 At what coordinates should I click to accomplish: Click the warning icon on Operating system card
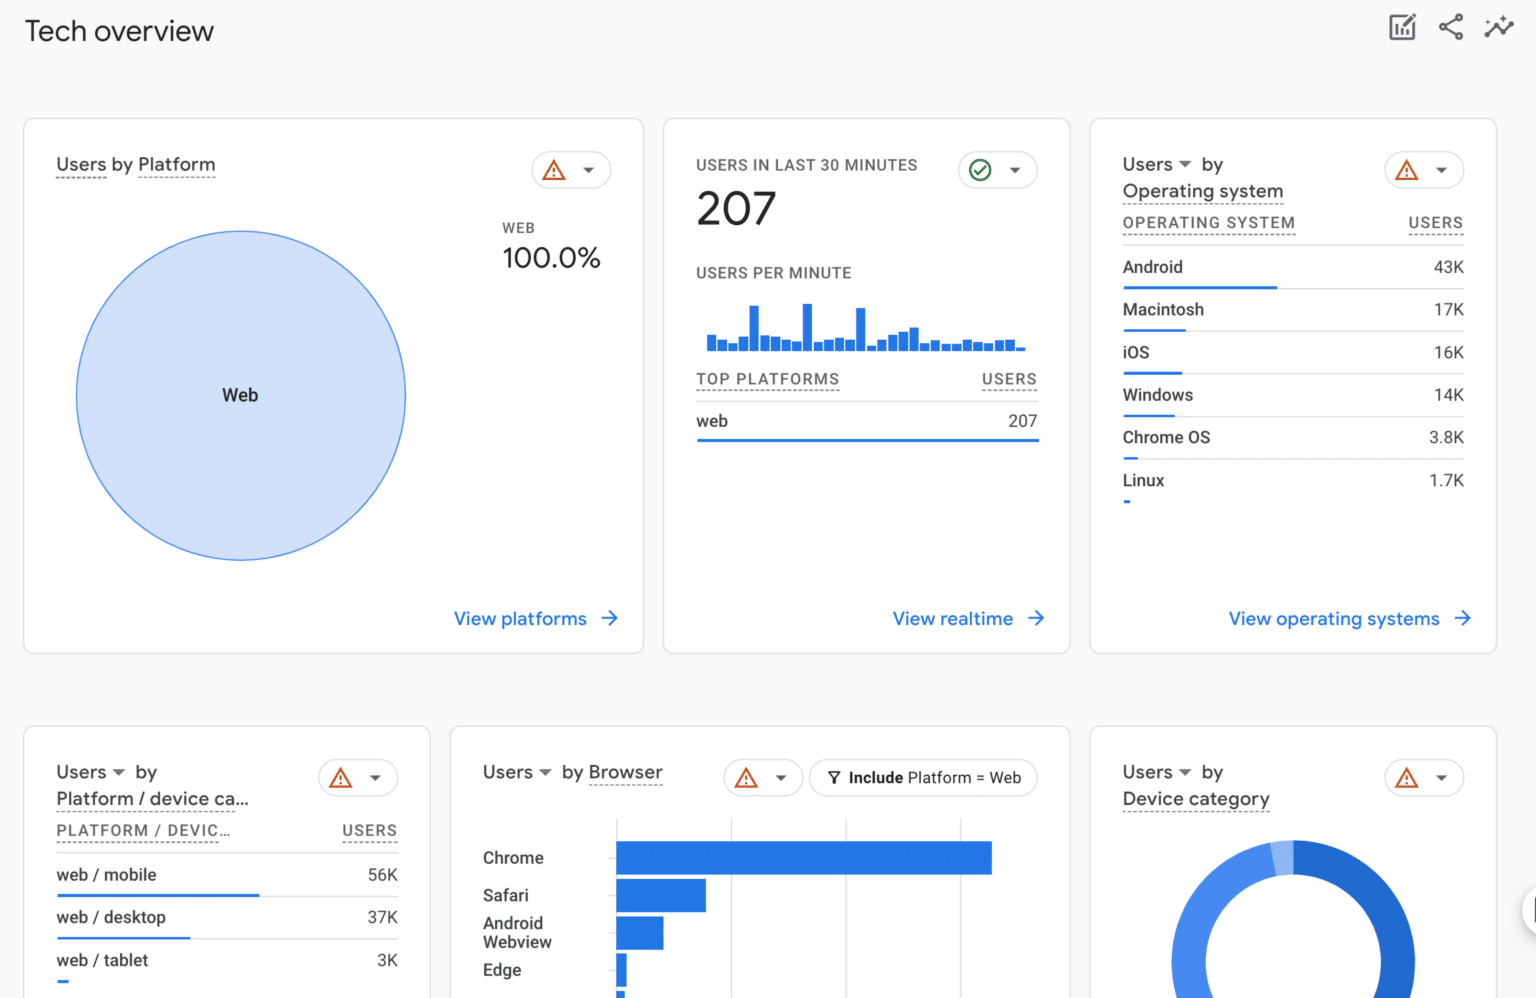coord(1409,170)
